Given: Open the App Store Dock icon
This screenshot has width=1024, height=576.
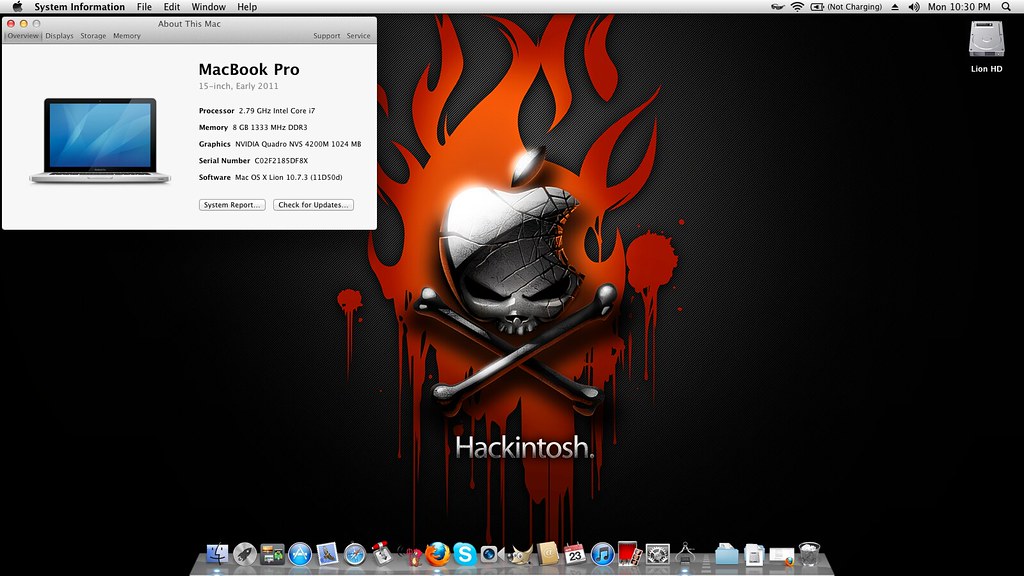Looking at the screenshot, I should (x=300, y=554).
